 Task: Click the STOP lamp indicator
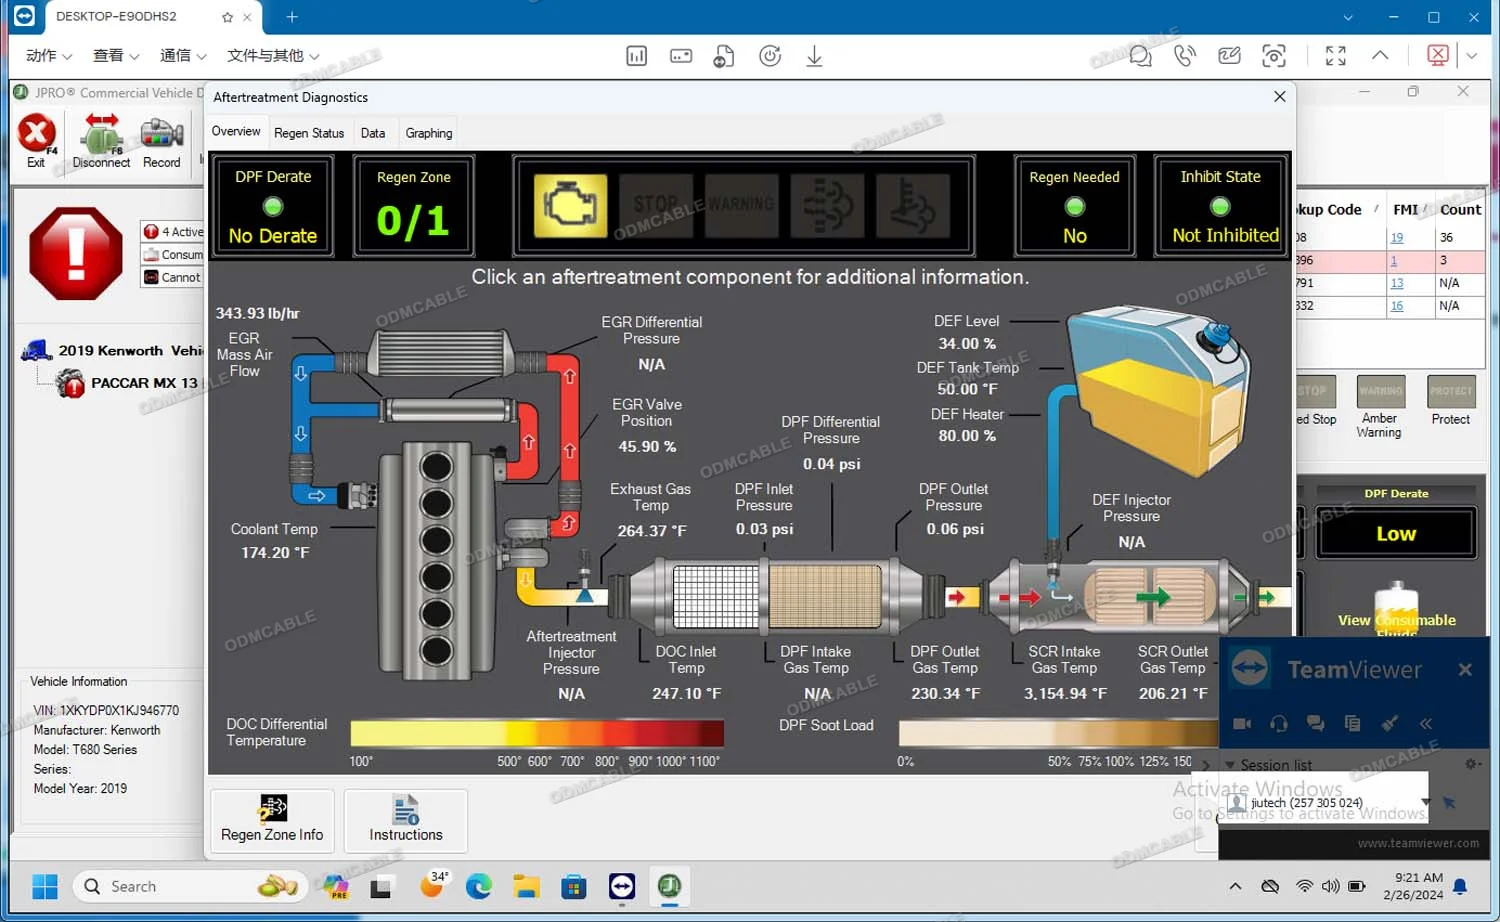656,206
